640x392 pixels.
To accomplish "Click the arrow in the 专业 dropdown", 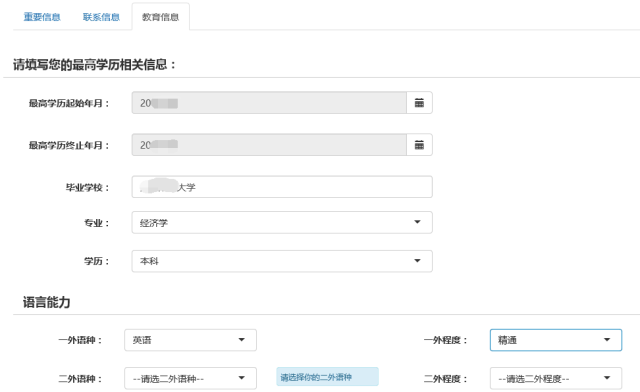I will tap(417, 222).
